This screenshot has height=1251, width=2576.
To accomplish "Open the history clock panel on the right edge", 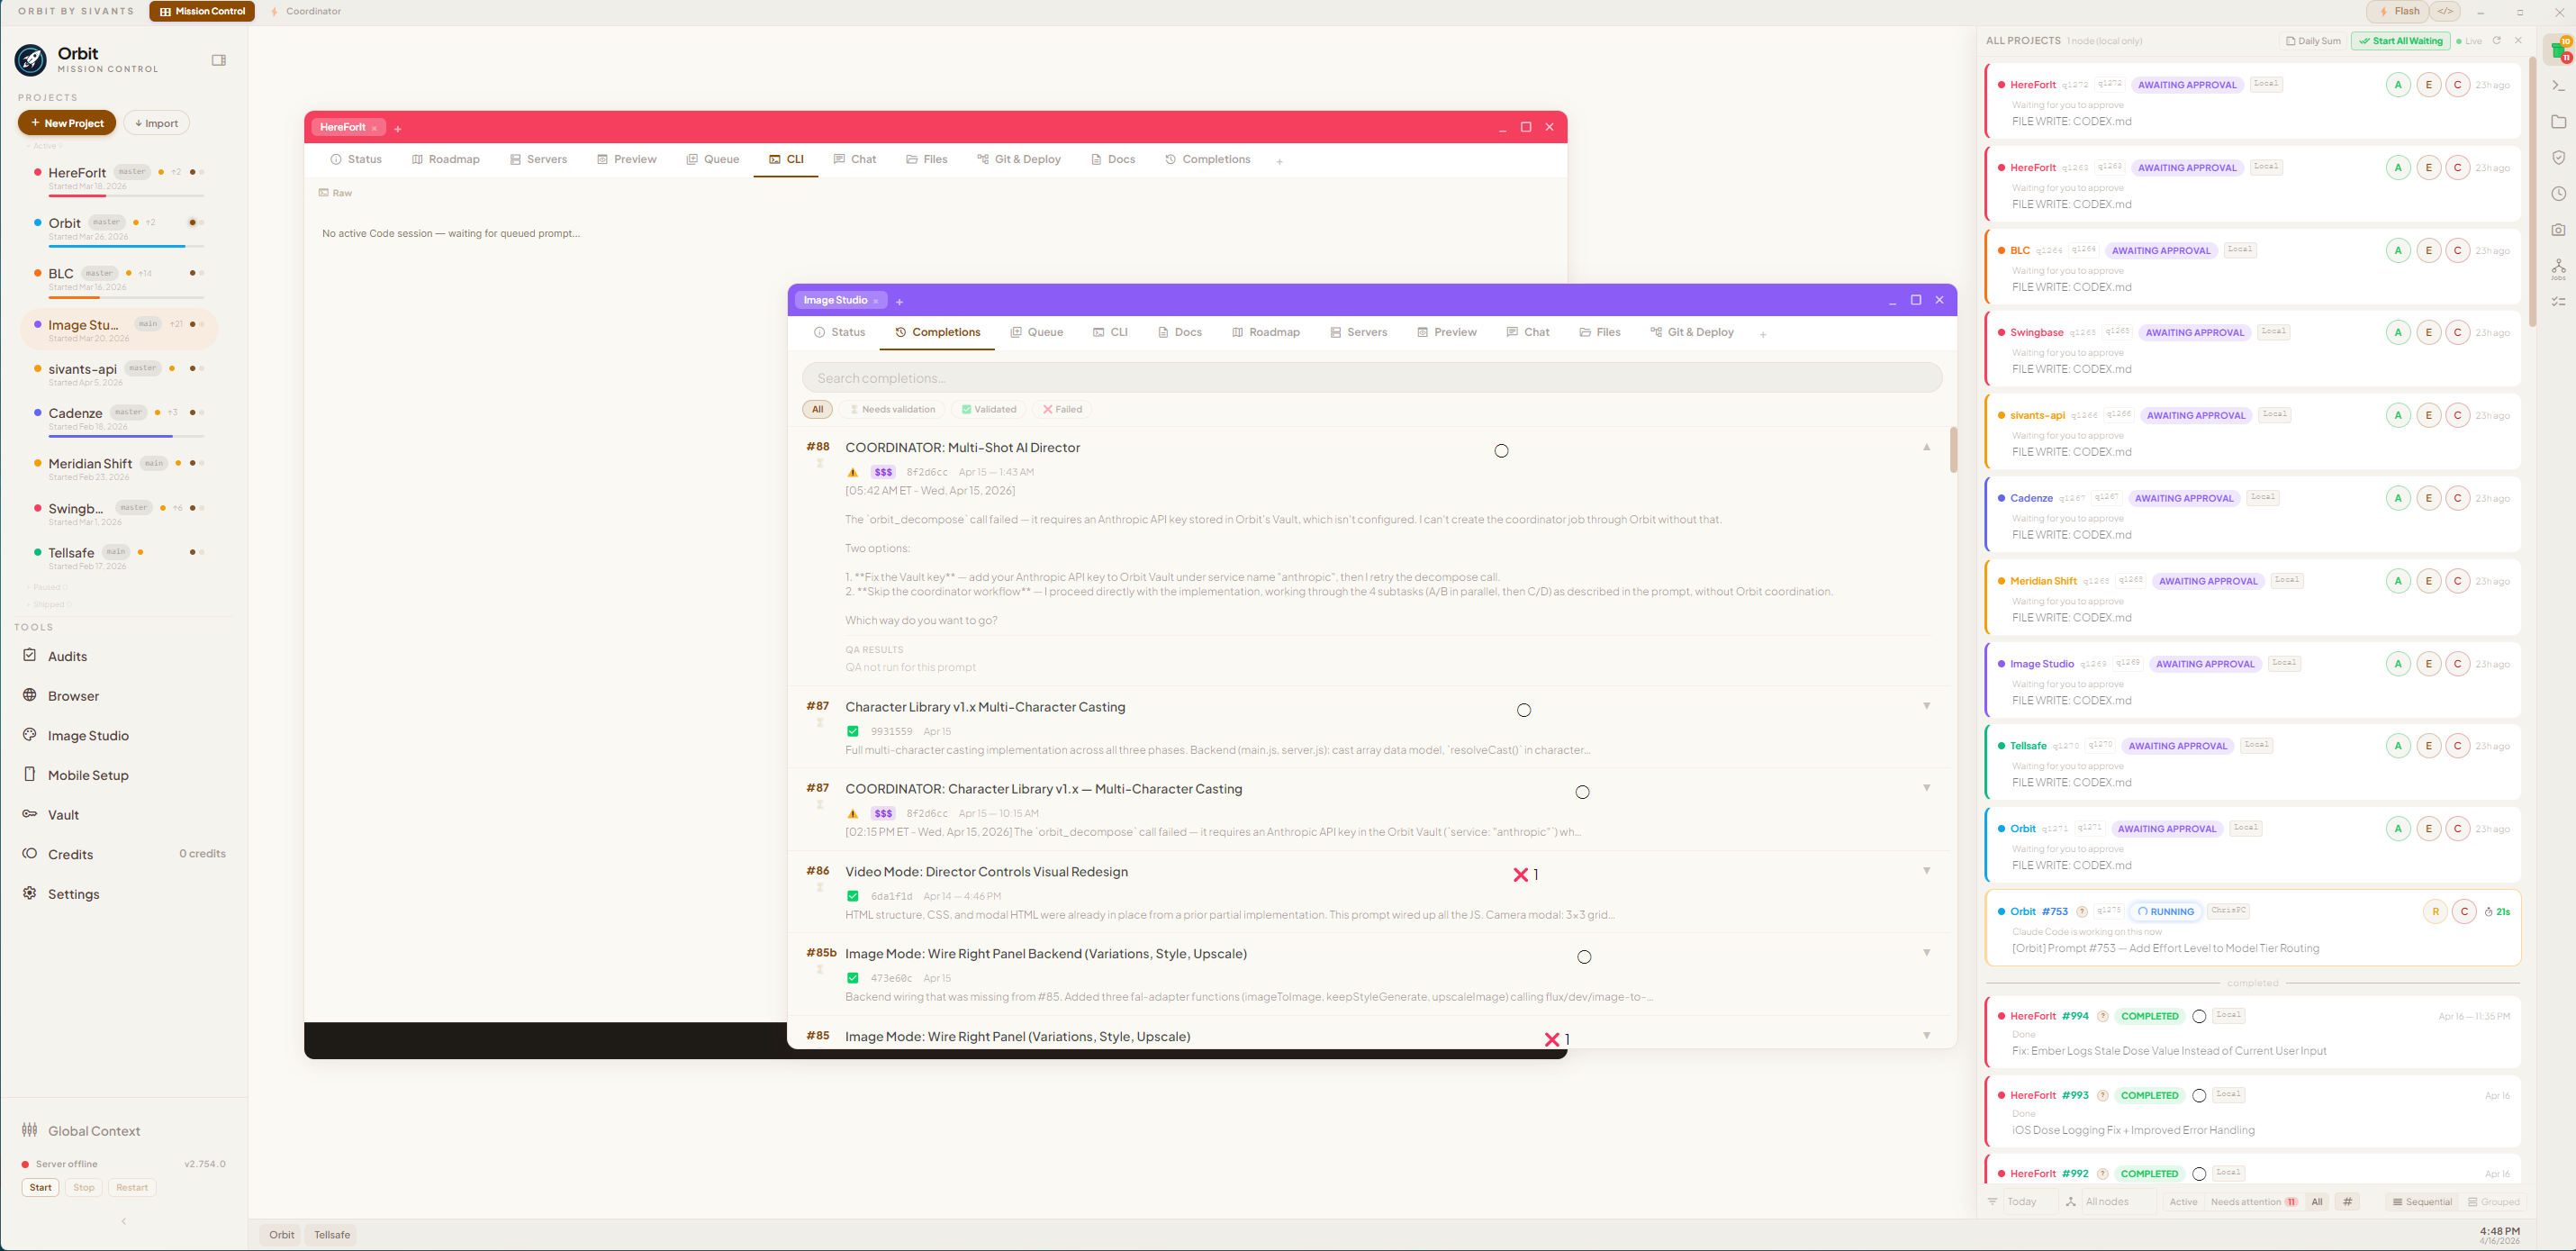I will (2560, 193).
